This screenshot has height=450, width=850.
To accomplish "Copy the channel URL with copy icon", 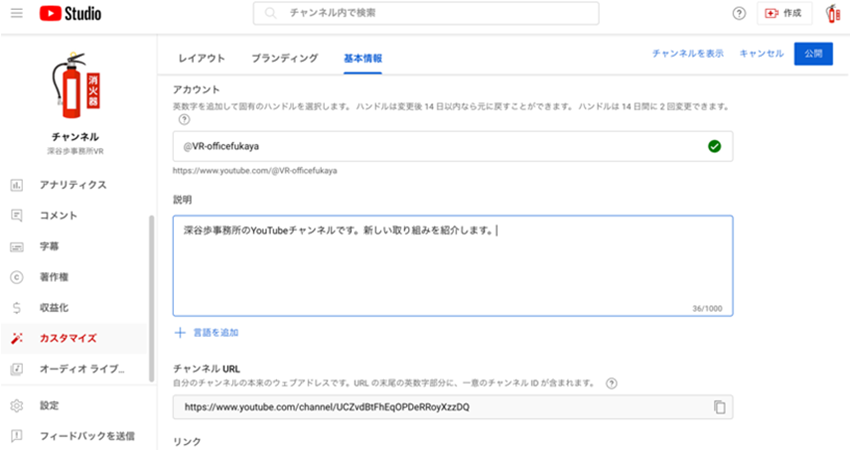I will point(719,407).
